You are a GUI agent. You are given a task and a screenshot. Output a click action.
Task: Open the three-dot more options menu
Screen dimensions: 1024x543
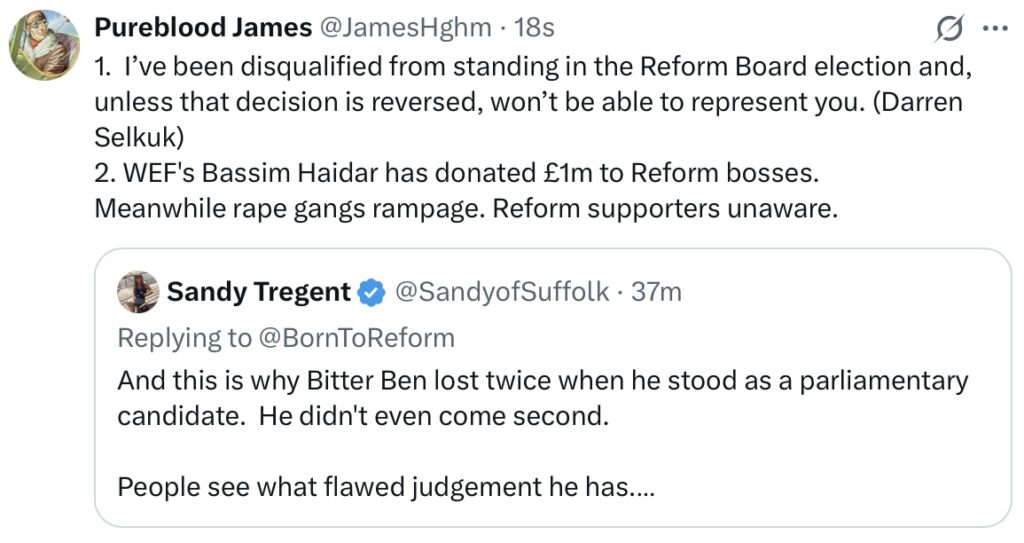tap(995, 29)
